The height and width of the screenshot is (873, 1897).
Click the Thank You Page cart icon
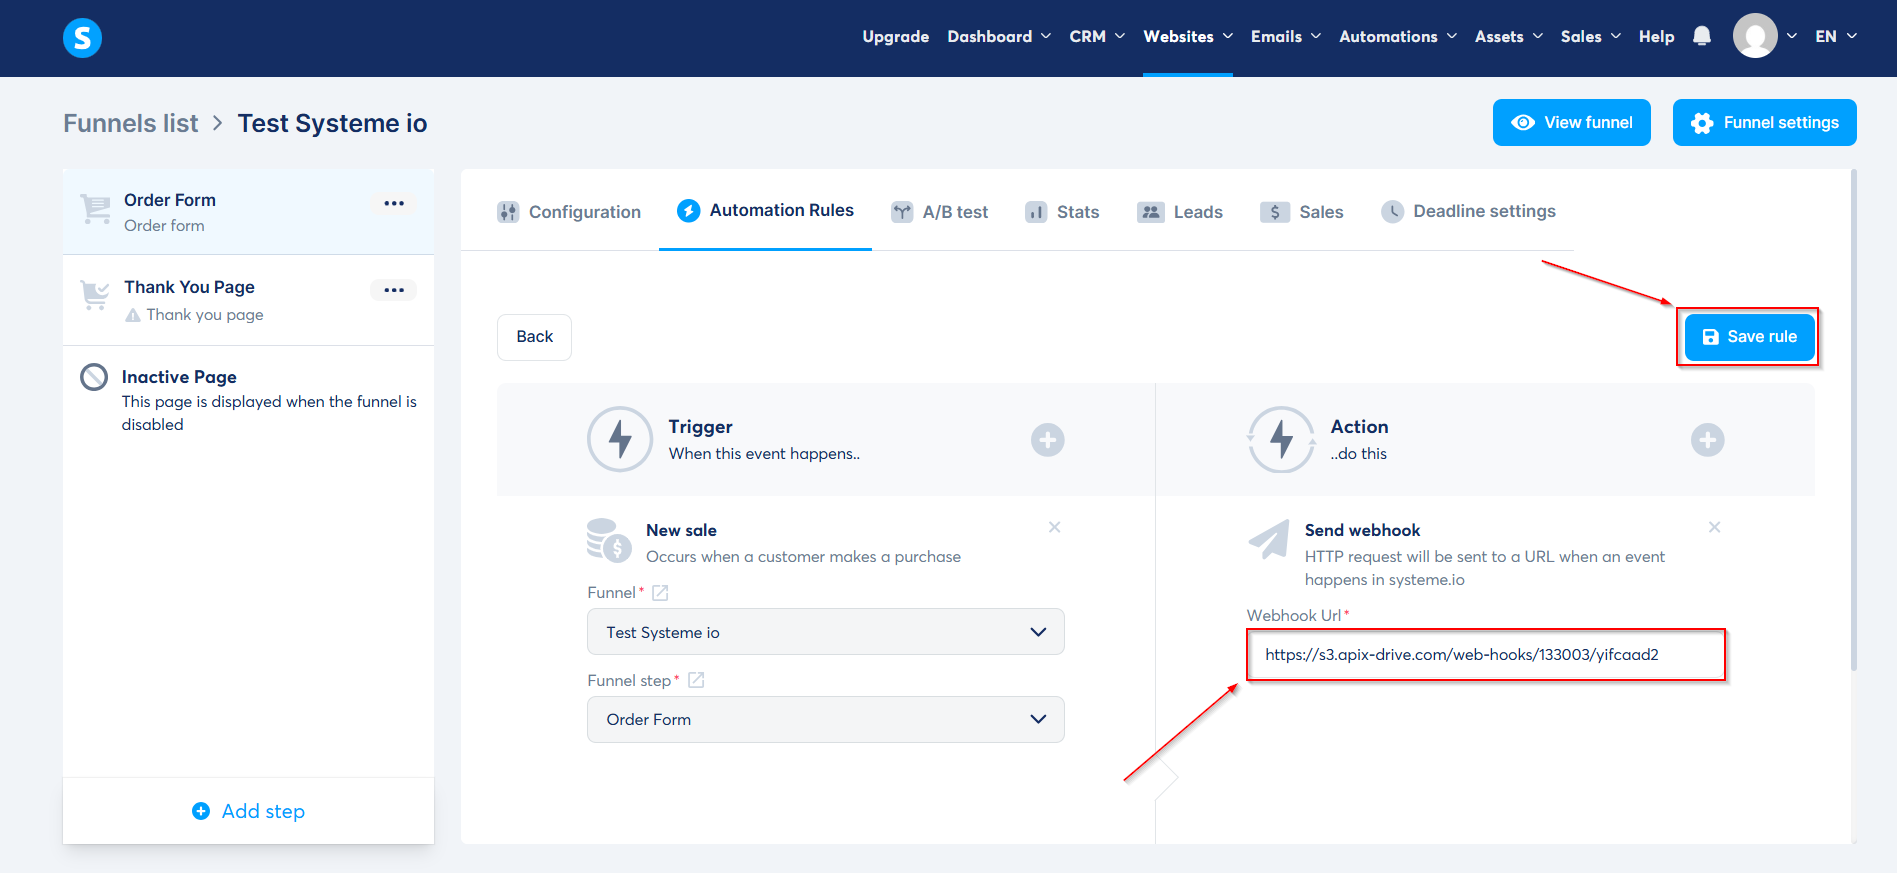coord(95,295)
